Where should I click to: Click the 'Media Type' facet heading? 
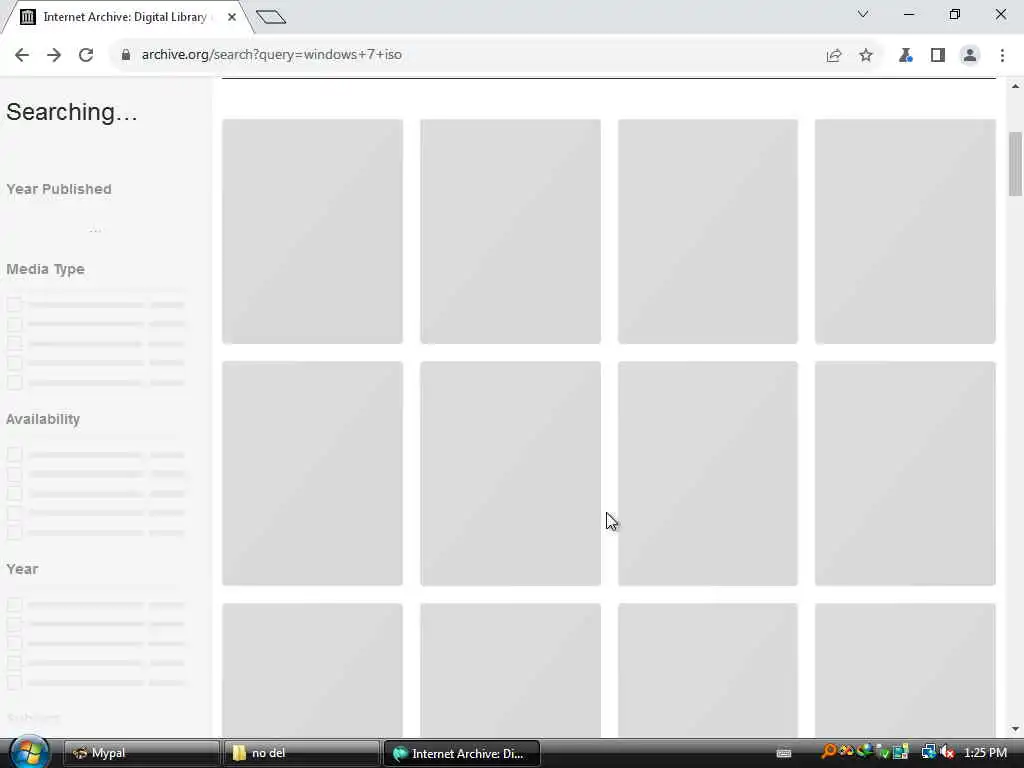(46, 269)
